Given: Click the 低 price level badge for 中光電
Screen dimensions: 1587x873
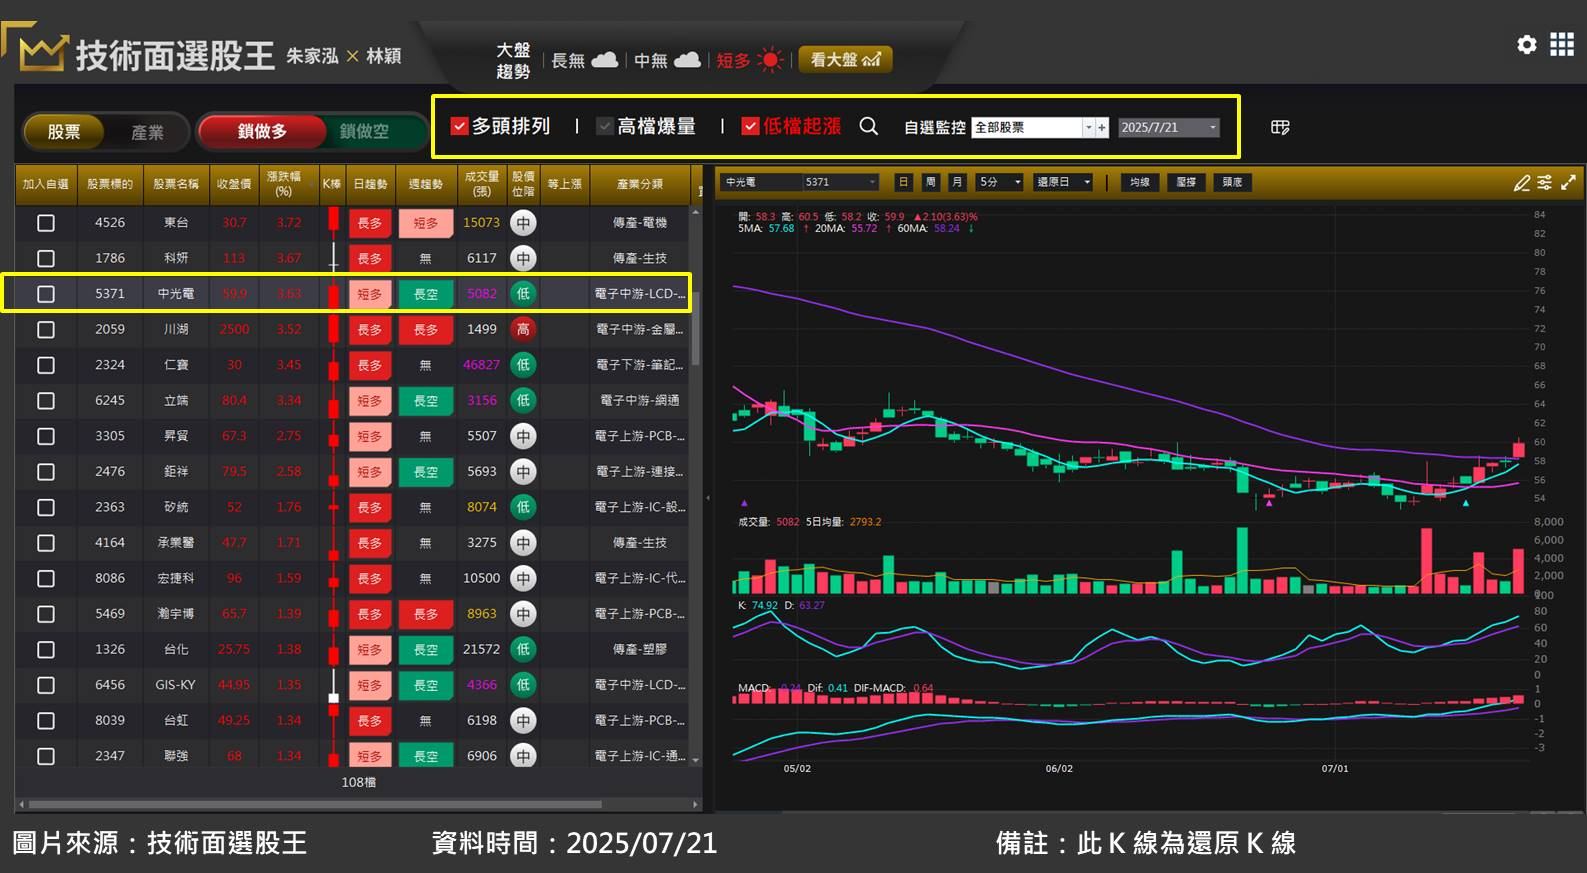Looking at the screenshot, I should click(523, 294).
